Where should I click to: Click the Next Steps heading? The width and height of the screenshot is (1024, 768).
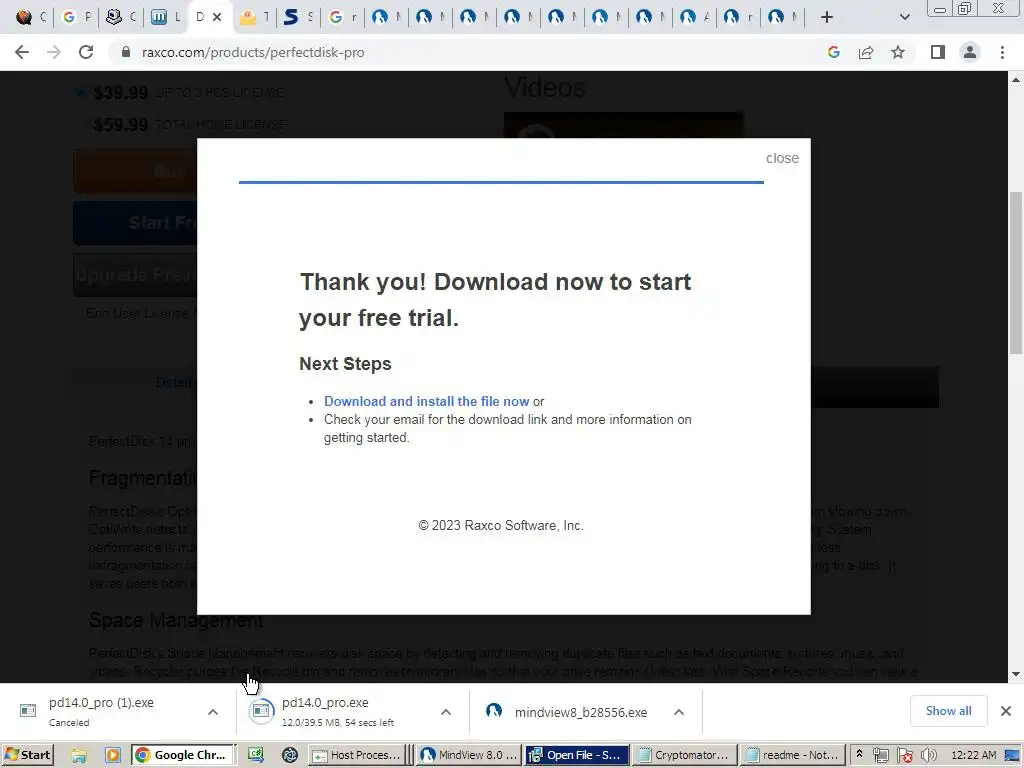click(x=345, y=363)
